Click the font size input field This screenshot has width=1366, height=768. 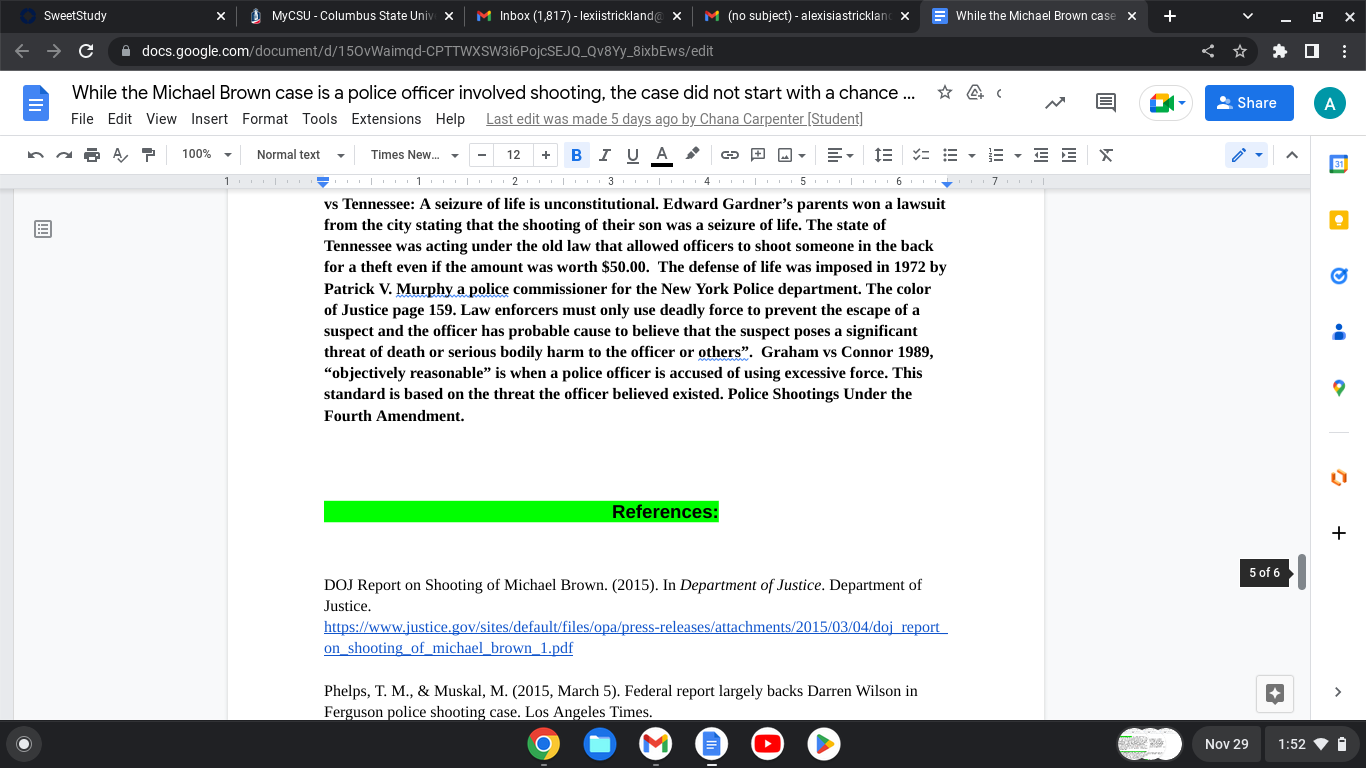pyautogui.click(x=514, y=155)
